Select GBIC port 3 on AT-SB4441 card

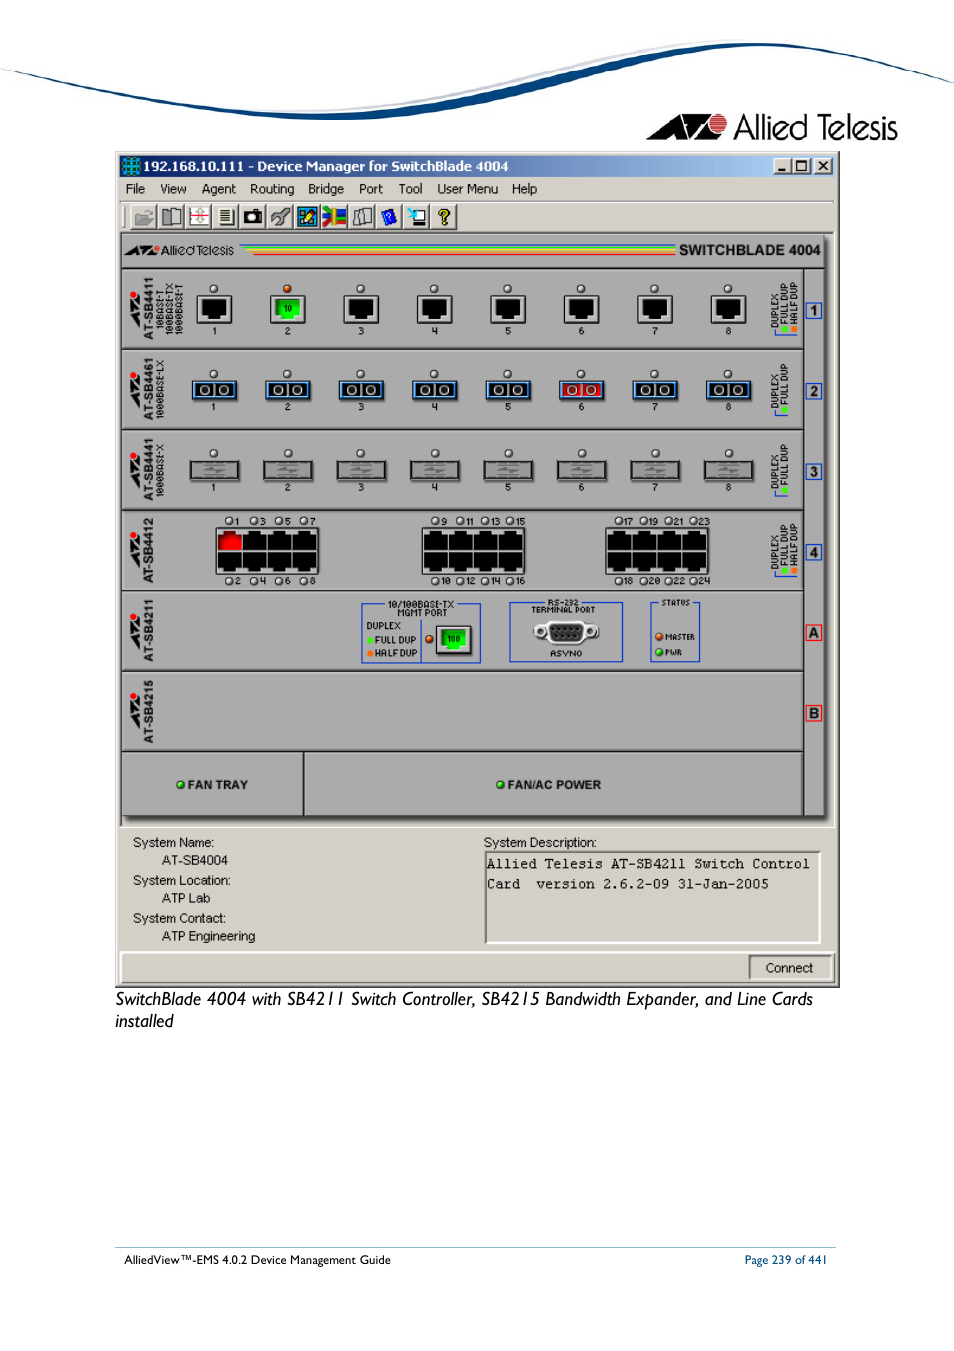pyautogui.click(x=361, y=470)
